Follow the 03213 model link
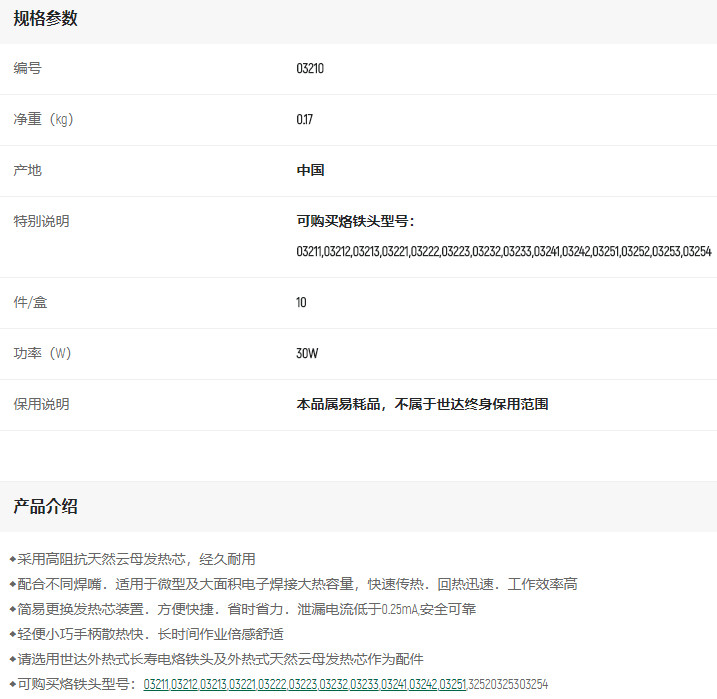The height and width of the screenshot is (699, 717). click(x=213, y=684)
